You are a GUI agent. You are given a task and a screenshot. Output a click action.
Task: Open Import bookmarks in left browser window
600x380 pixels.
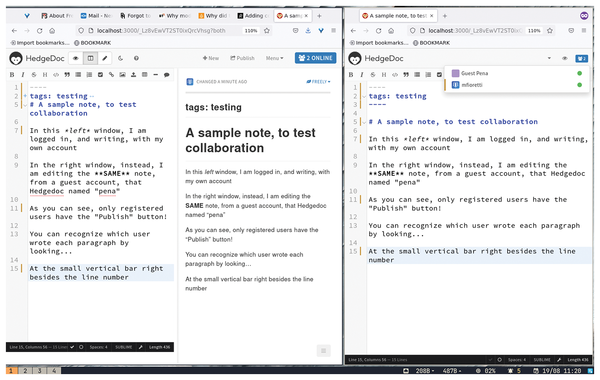(x=40, y=43)
